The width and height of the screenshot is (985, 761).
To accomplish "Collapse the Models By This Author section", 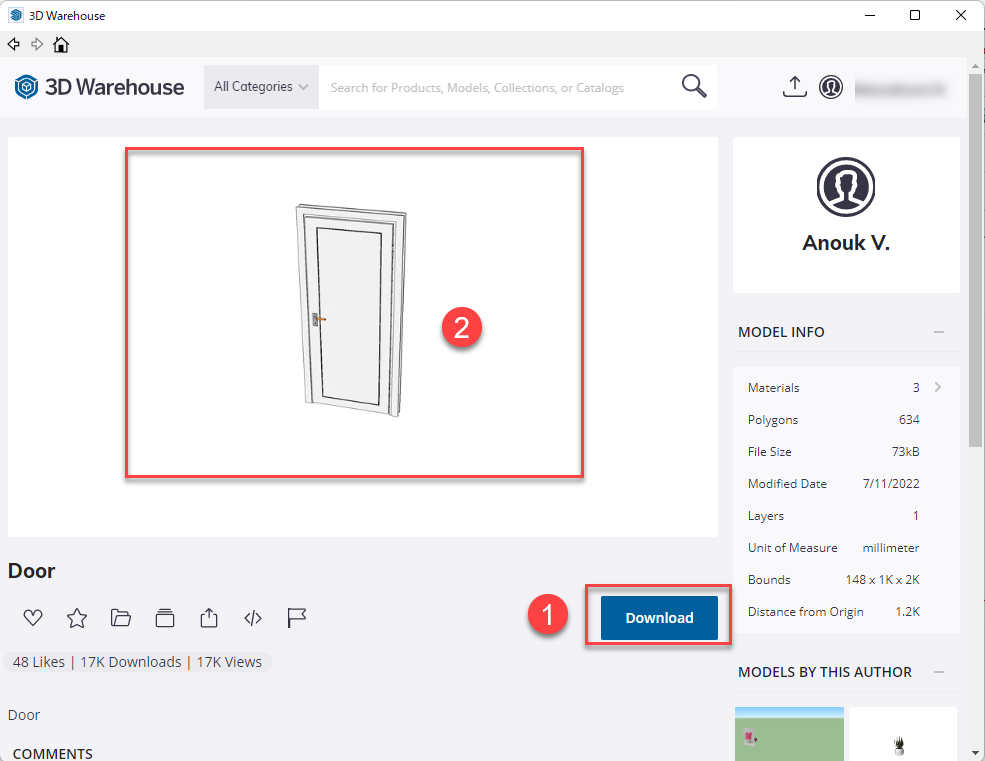I will [939, 672].
